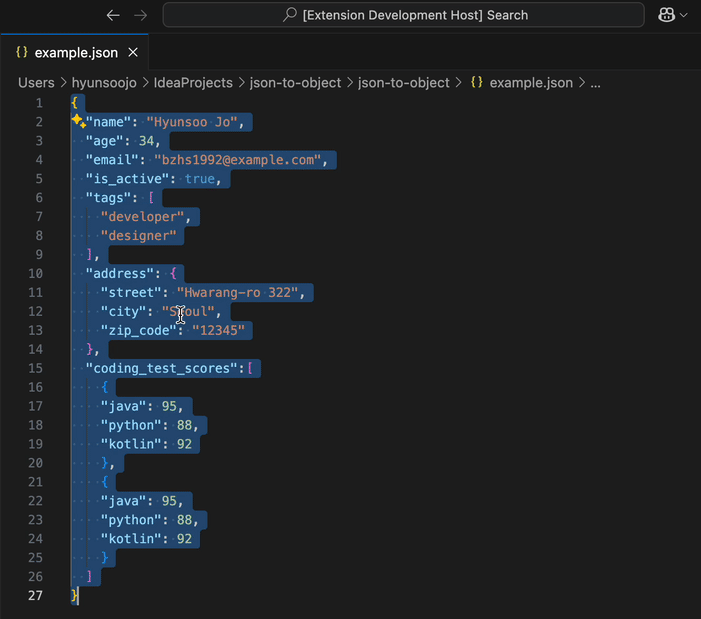The image size is (701, 619).
Task: Click the "is_active" key text
Action: [x=127, y=179]
